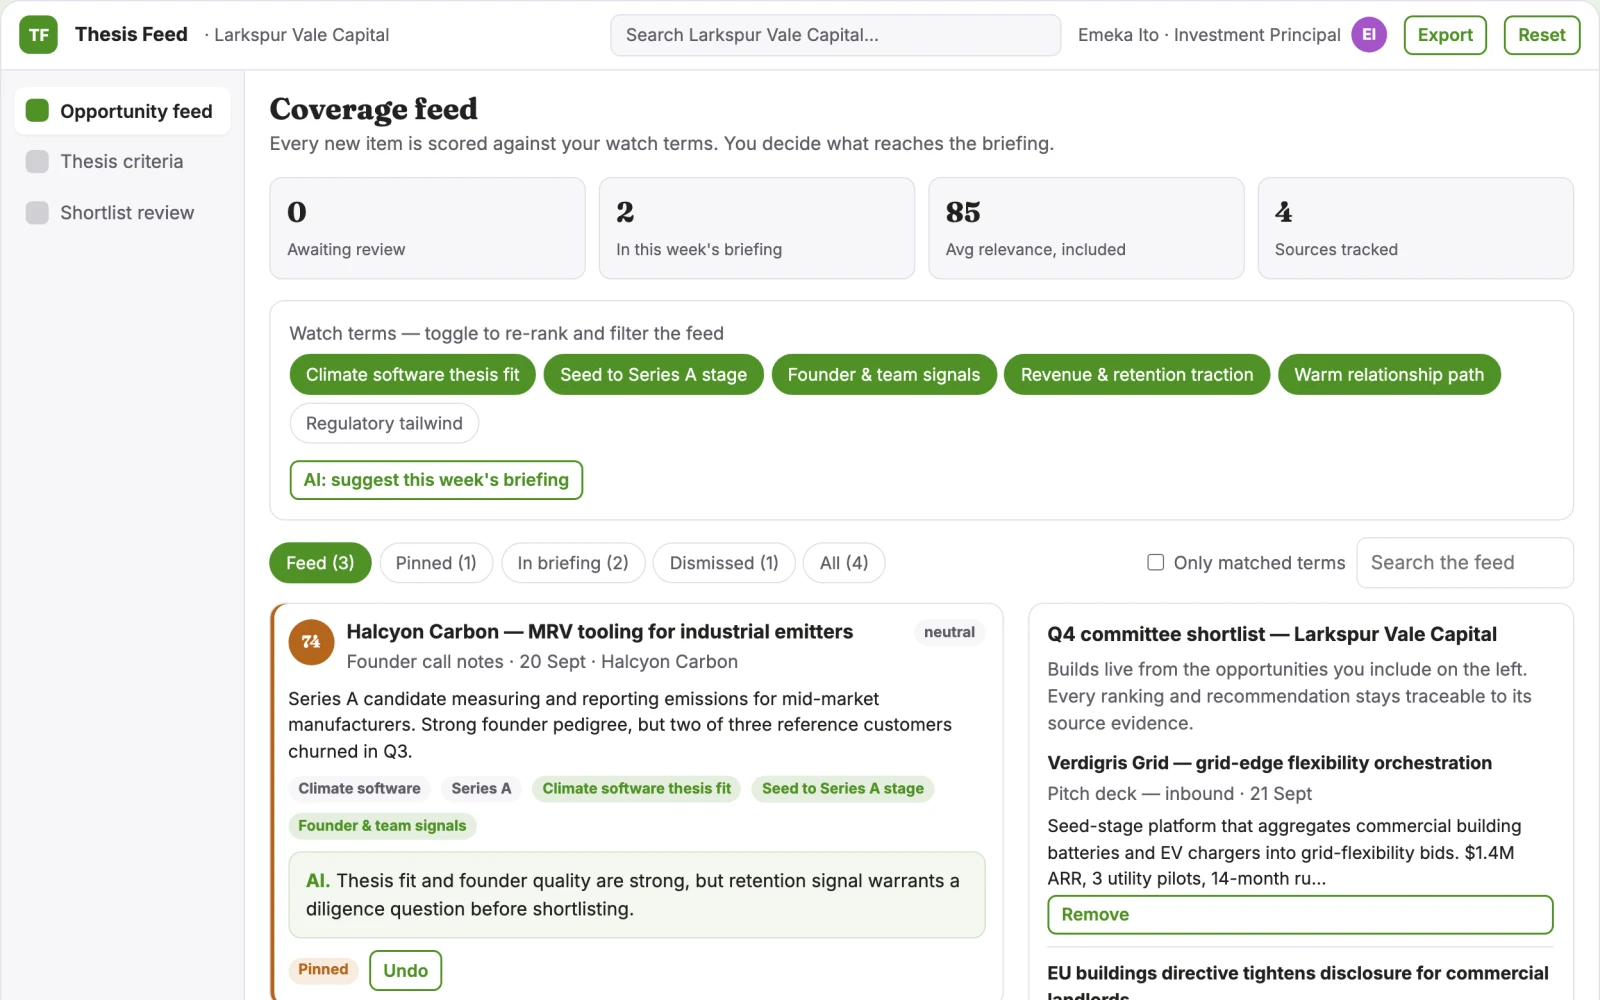
Task: Toggle Seed to Series A stage watch term
Action: 653,375
